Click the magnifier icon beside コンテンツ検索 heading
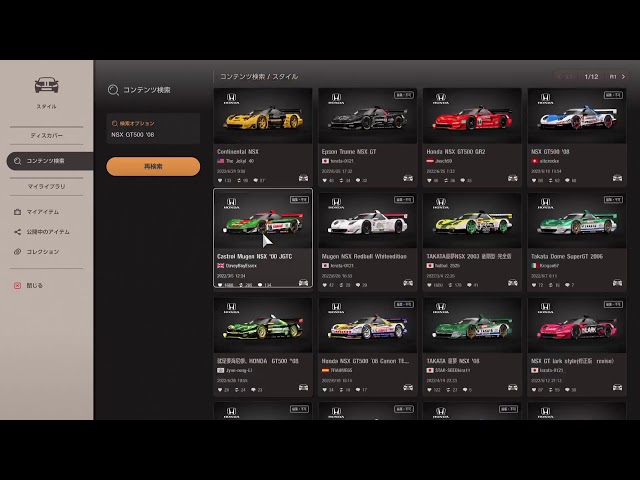Viewport: 640px width, 480px height. (113, 90)
